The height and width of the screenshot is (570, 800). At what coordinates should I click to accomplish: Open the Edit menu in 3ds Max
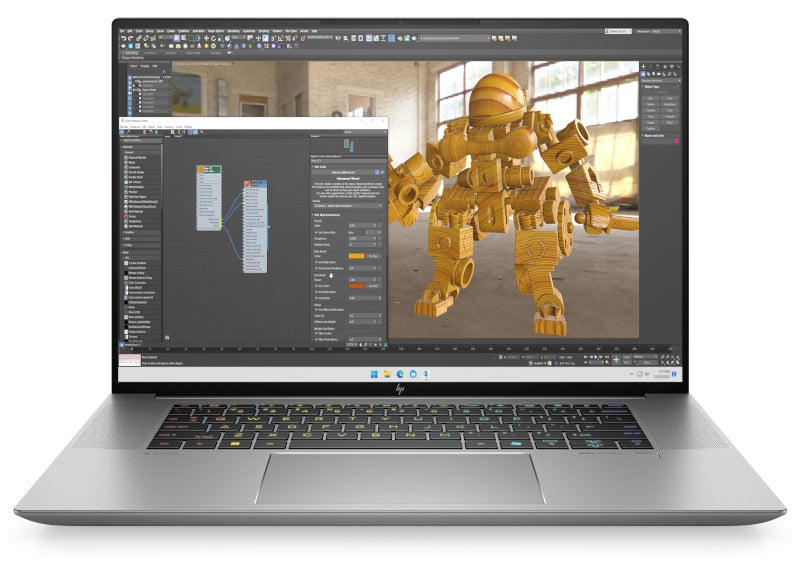click(130, 31)
